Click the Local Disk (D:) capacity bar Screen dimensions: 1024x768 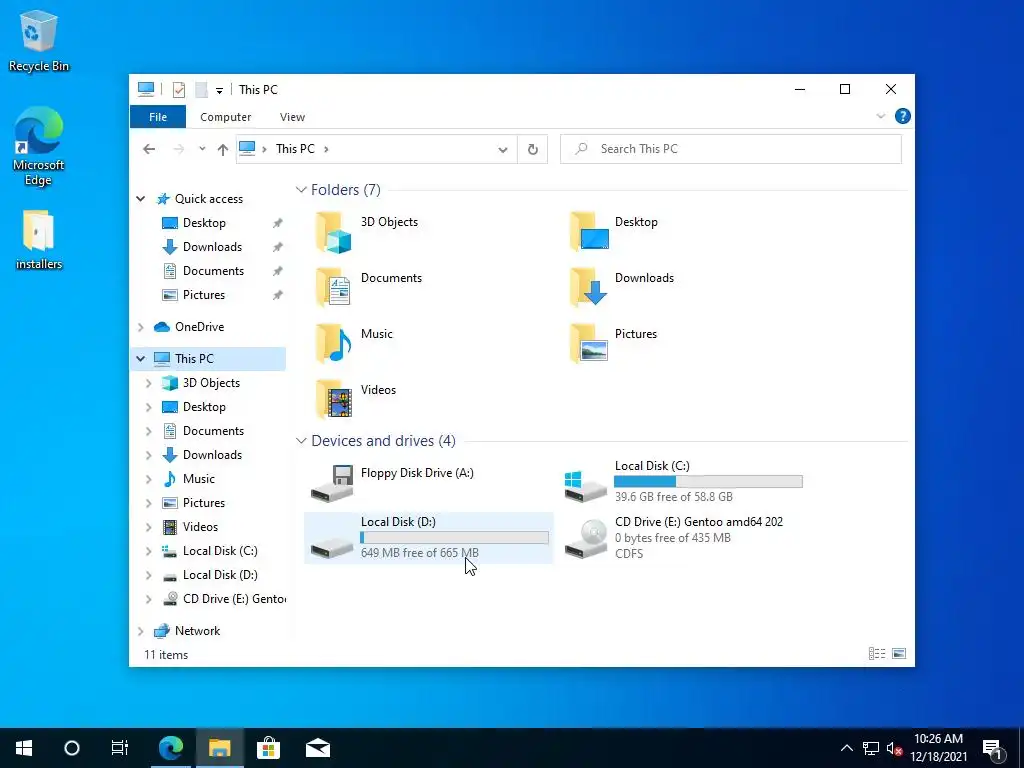454,537
